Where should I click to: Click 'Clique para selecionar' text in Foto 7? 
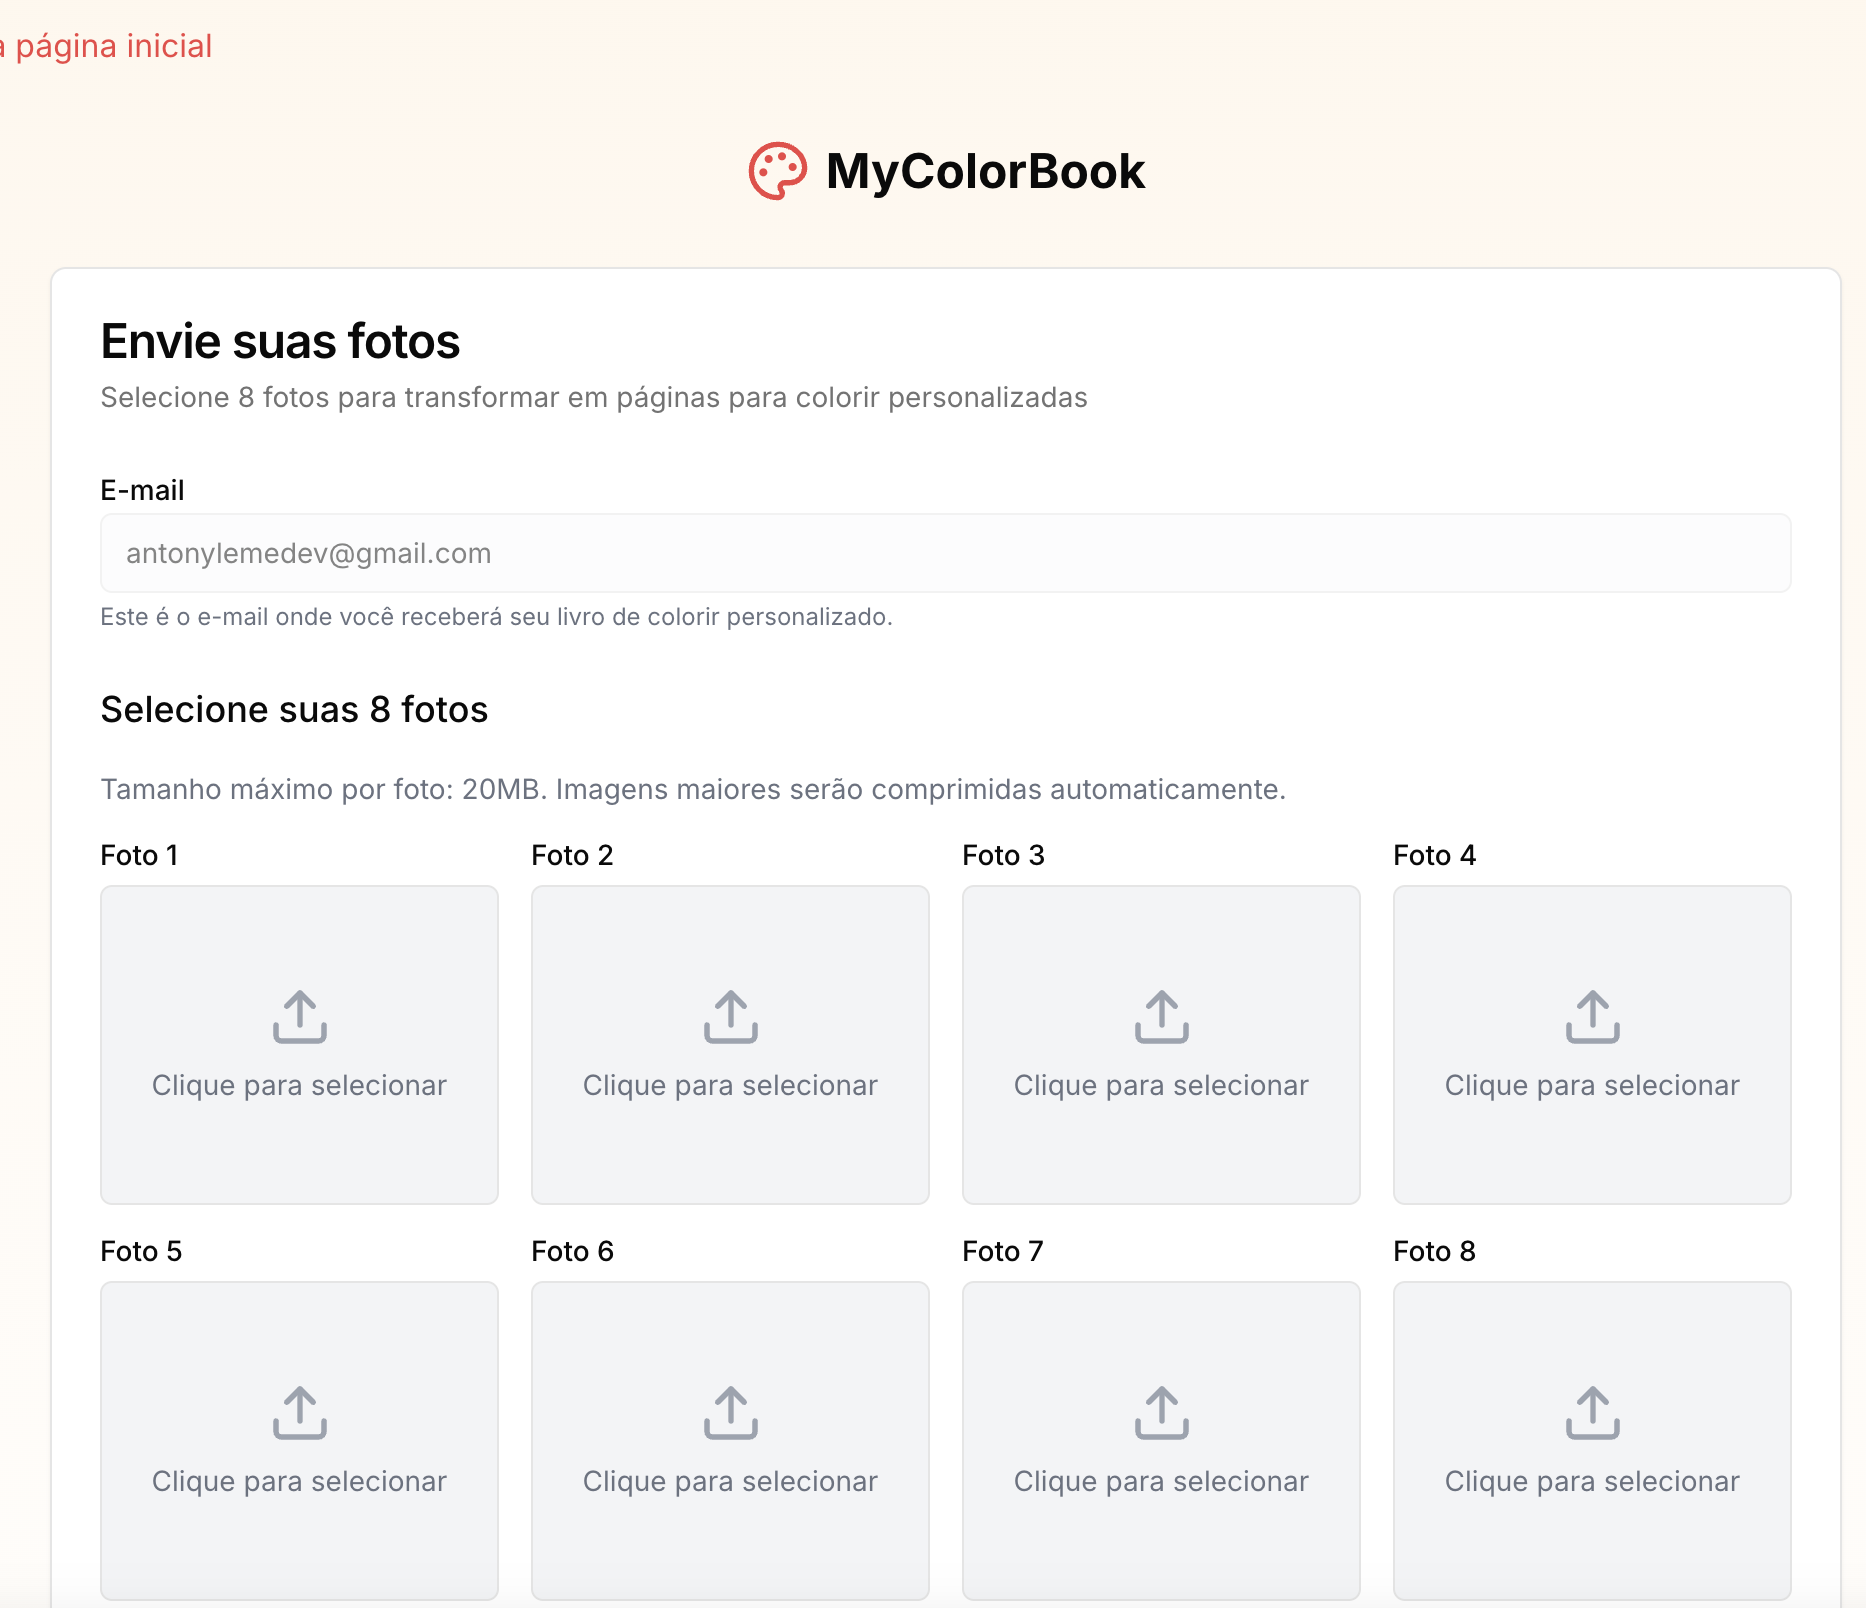(1161, 1482)
